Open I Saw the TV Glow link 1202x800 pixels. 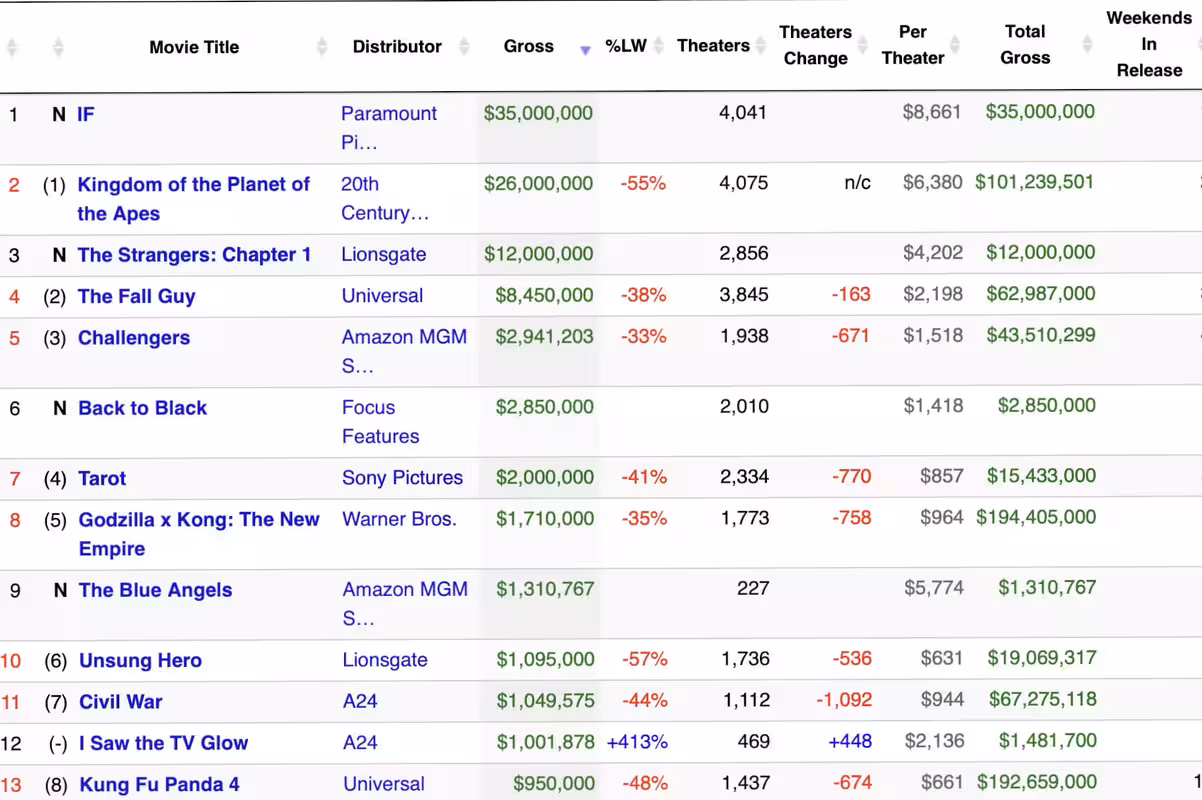(x=164, y=743)
